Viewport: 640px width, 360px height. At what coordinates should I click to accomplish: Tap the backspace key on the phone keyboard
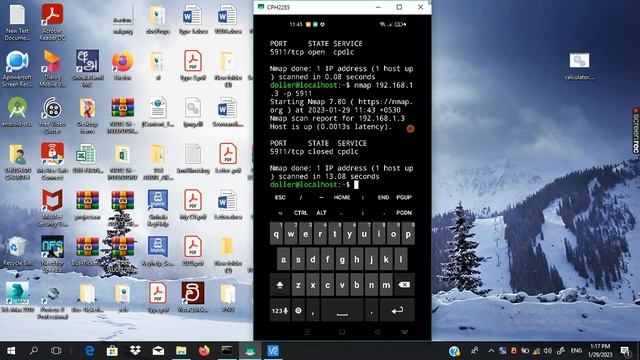tap(404, 285)
